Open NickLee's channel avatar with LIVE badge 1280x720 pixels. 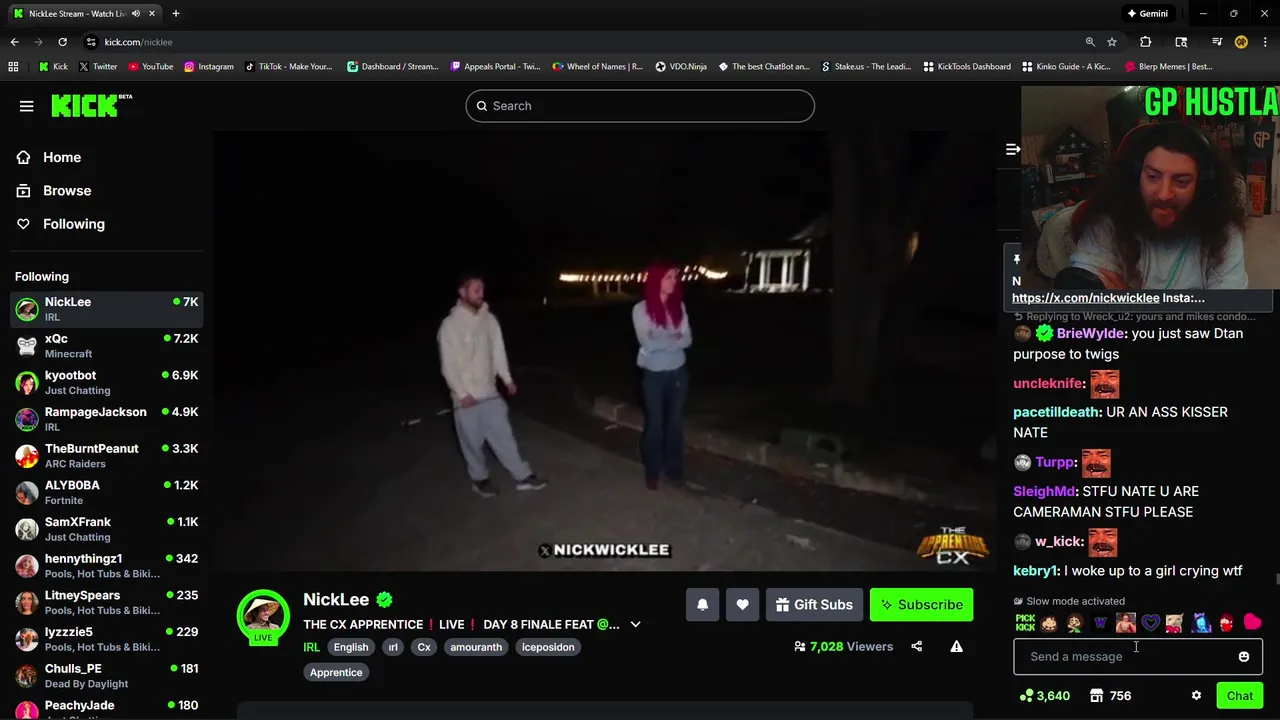click(263, 616)
